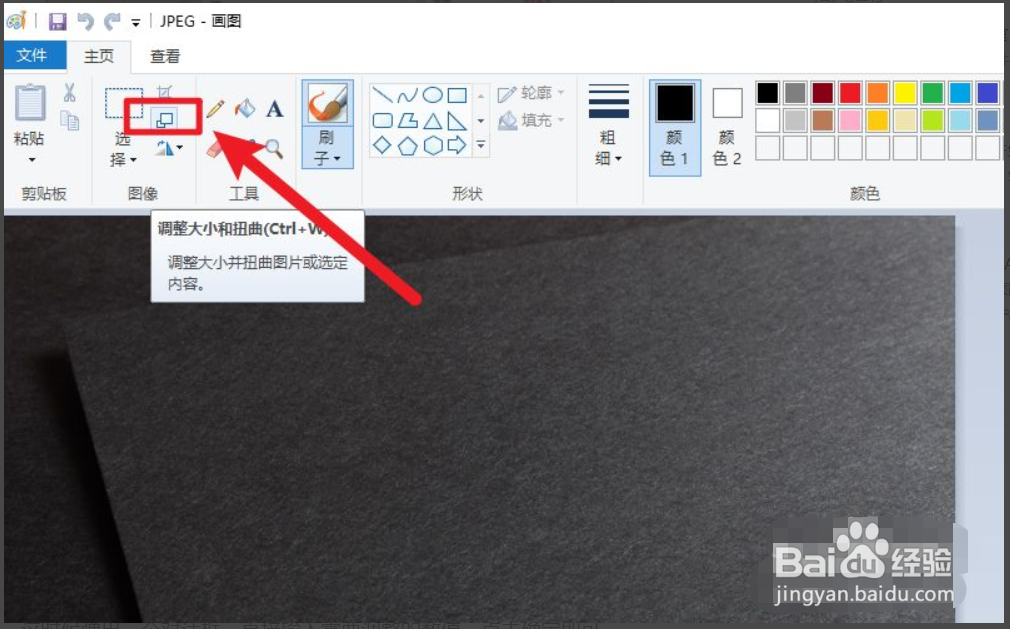
Task: Pick the dark red color swatch
Action: pyautogui.click(x=823, y=93)
